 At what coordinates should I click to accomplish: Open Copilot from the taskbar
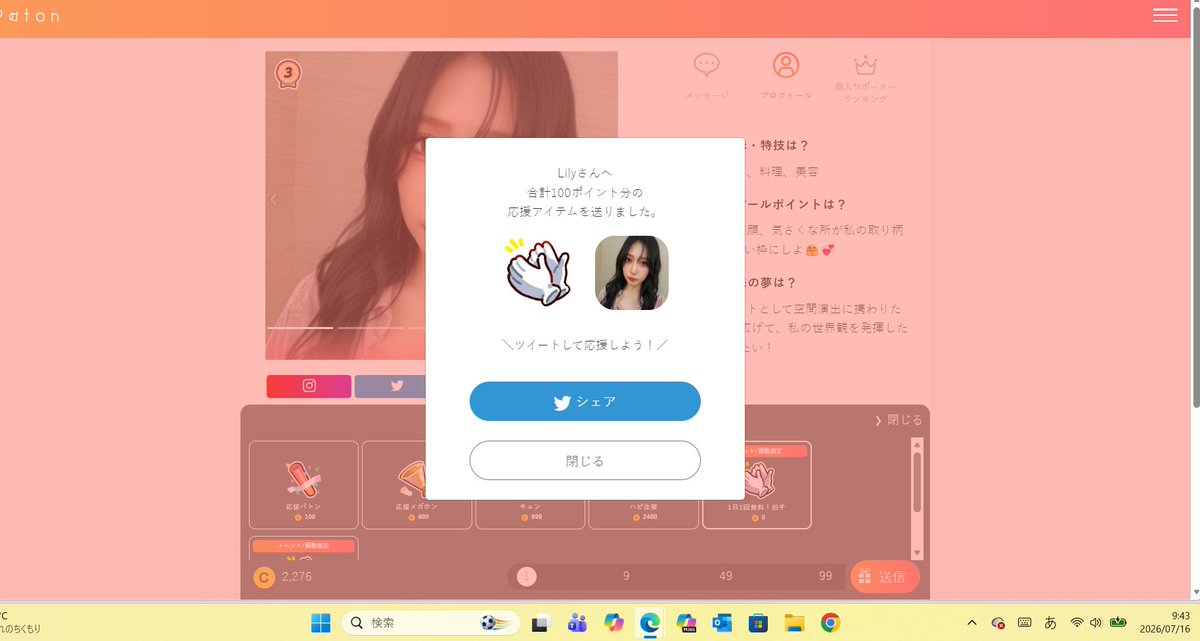tap(613, 623)
